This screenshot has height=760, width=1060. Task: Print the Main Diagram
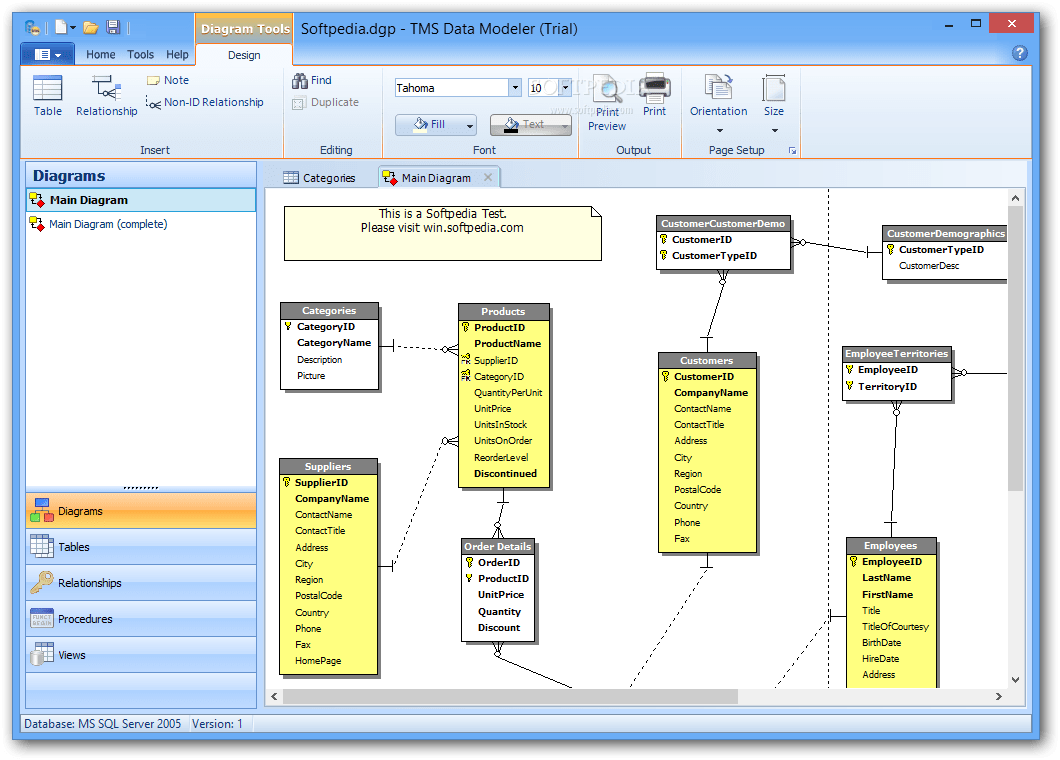pos(655,95)
